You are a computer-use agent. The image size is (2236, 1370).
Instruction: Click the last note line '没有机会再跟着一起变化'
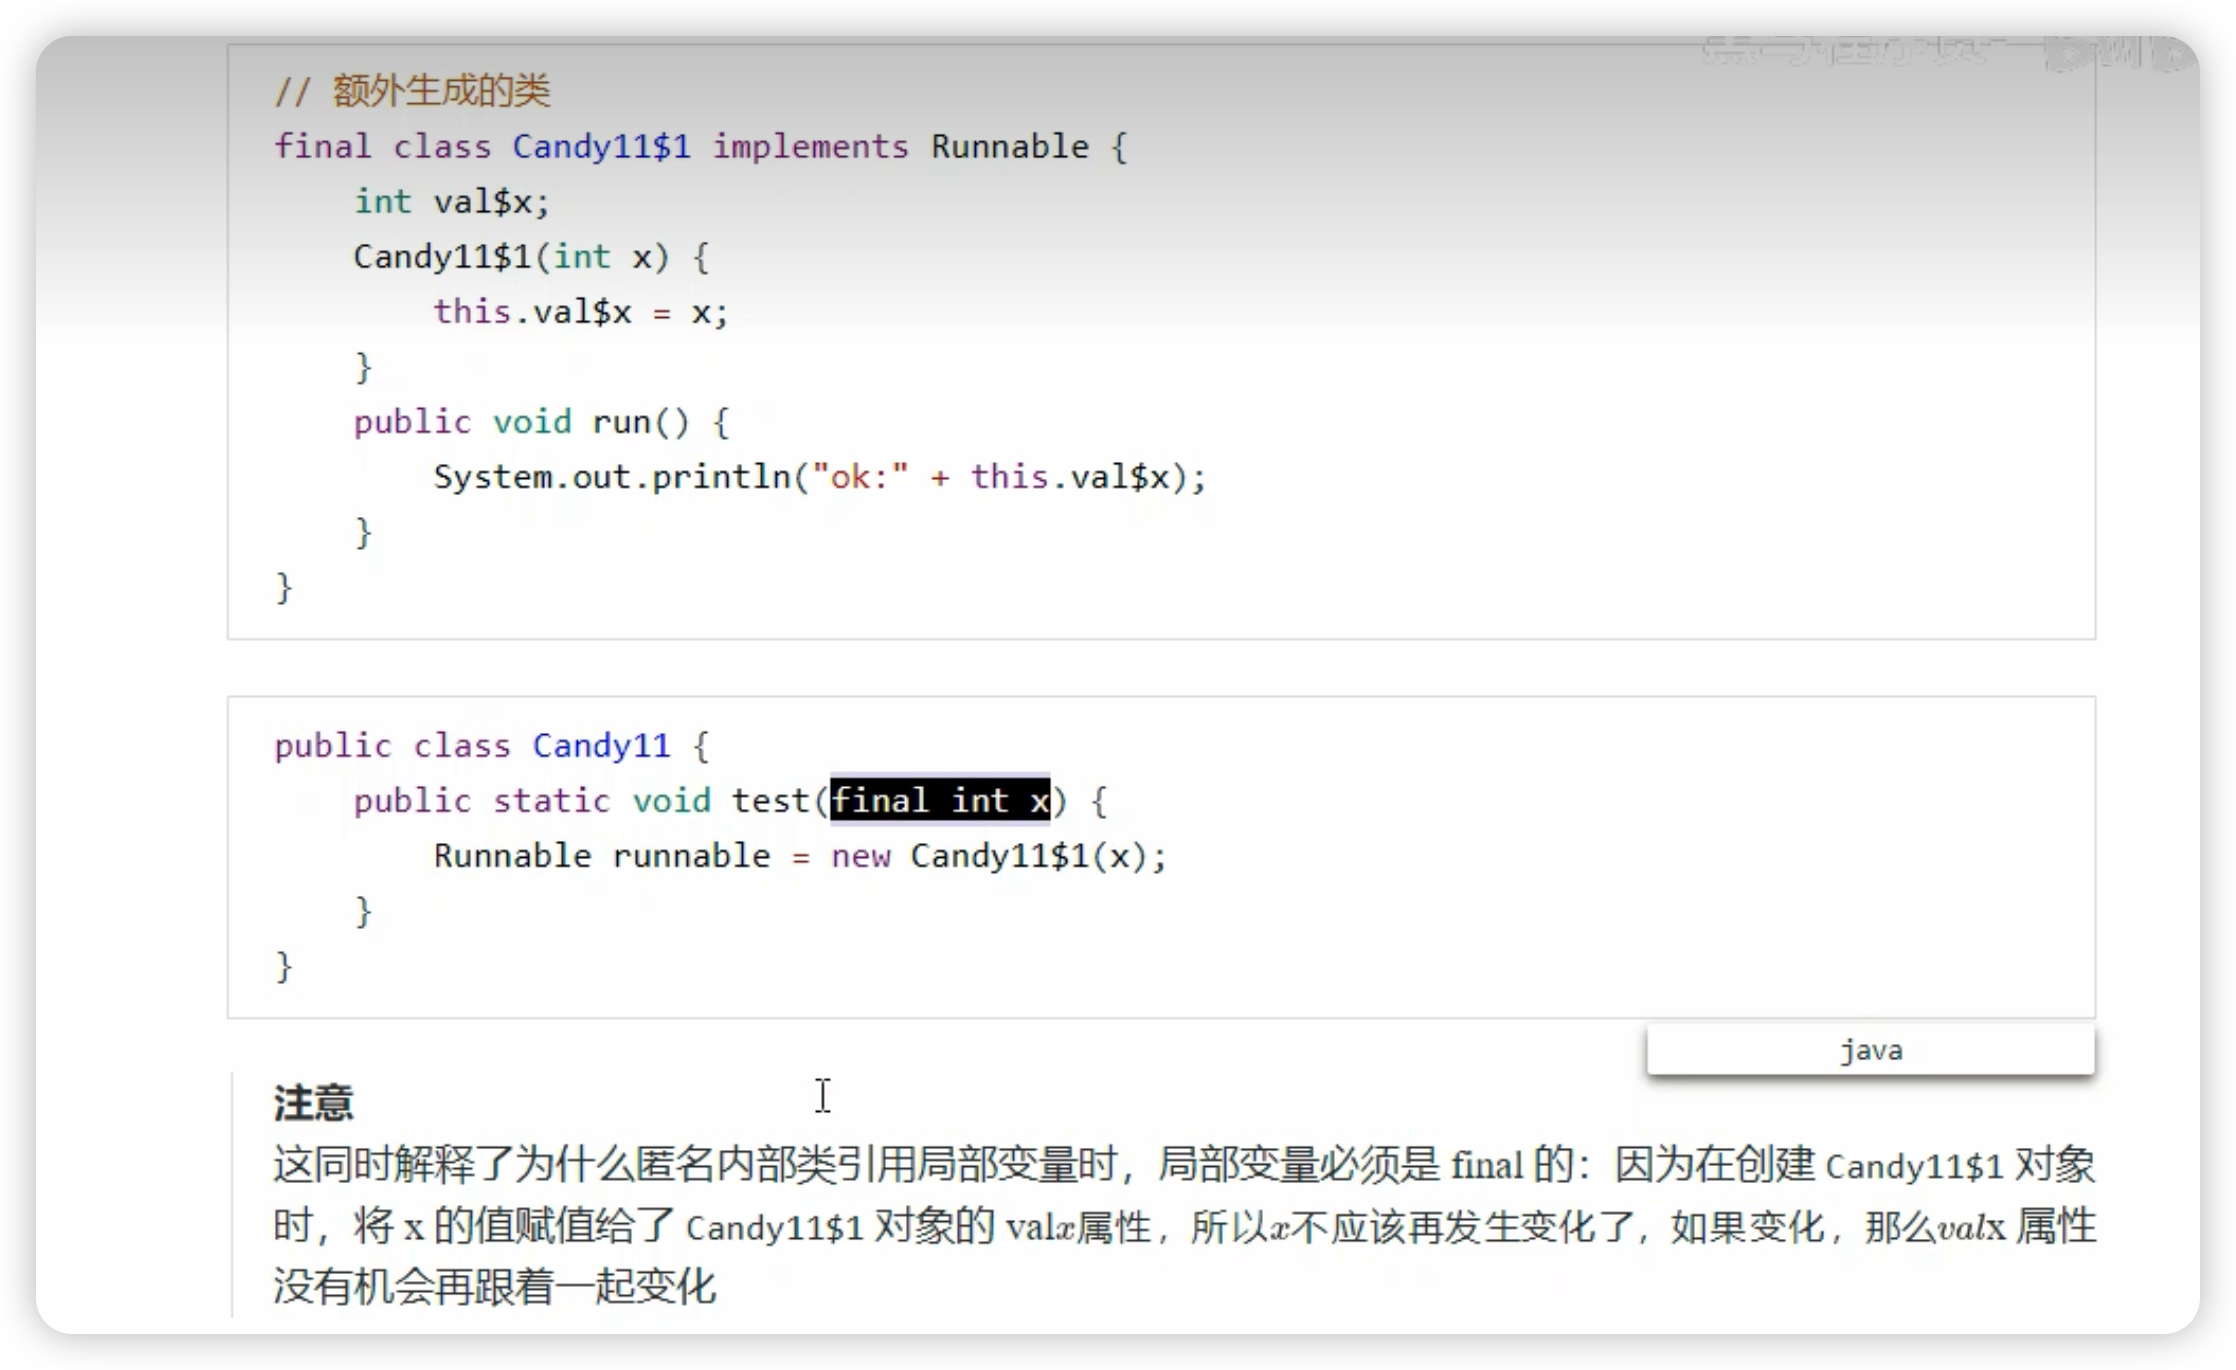click(x=495, y=1286)
